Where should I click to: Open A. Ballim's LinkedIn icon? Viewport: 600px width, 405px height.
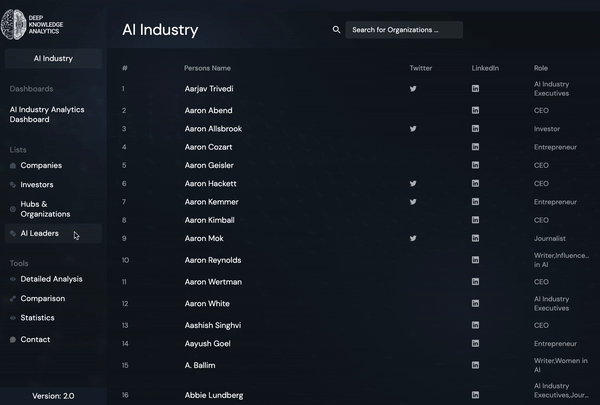click(475, 365)
